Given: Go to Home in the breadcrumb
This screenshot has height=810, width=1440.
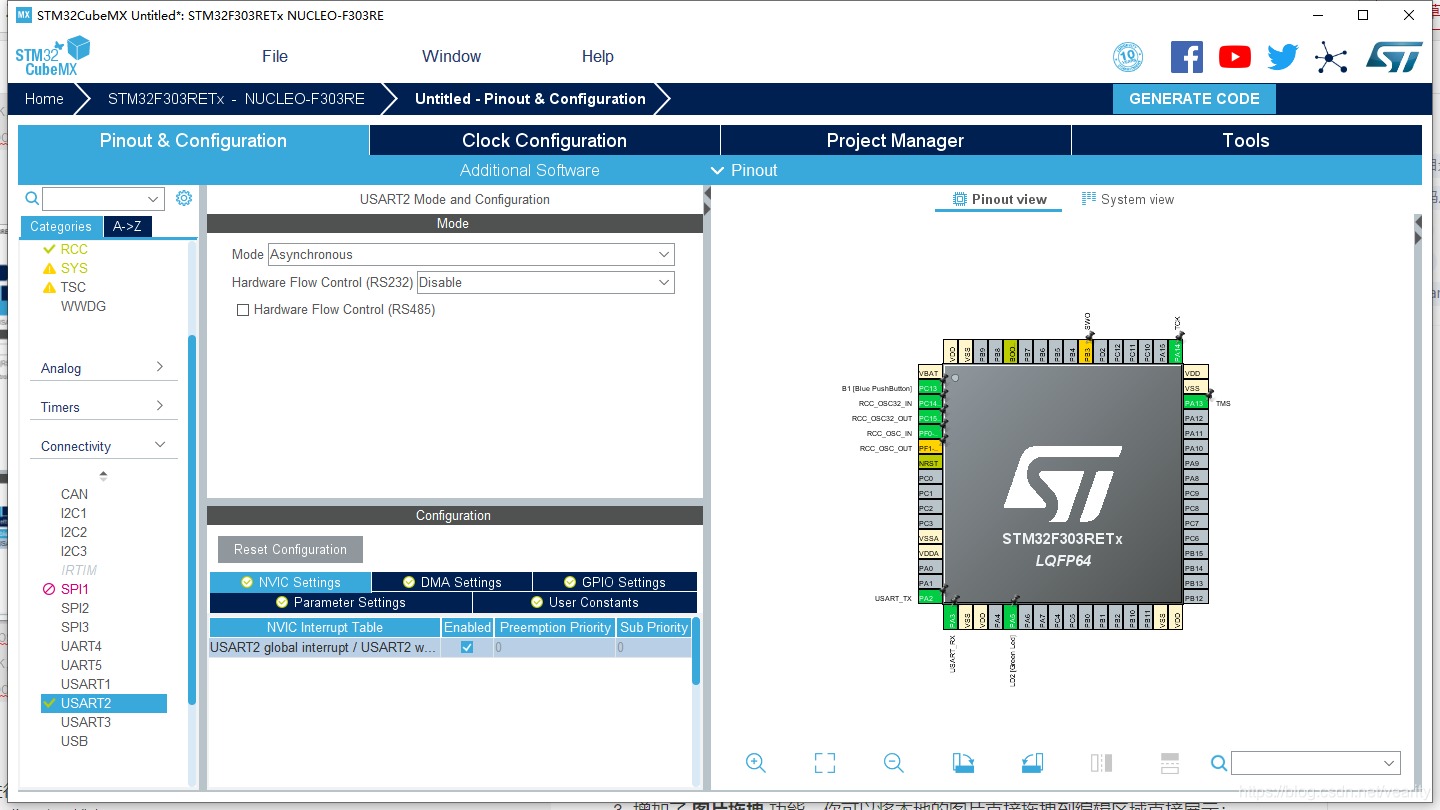Looking at the screenshot, I should pyautogui.click(x=44, y=98).
